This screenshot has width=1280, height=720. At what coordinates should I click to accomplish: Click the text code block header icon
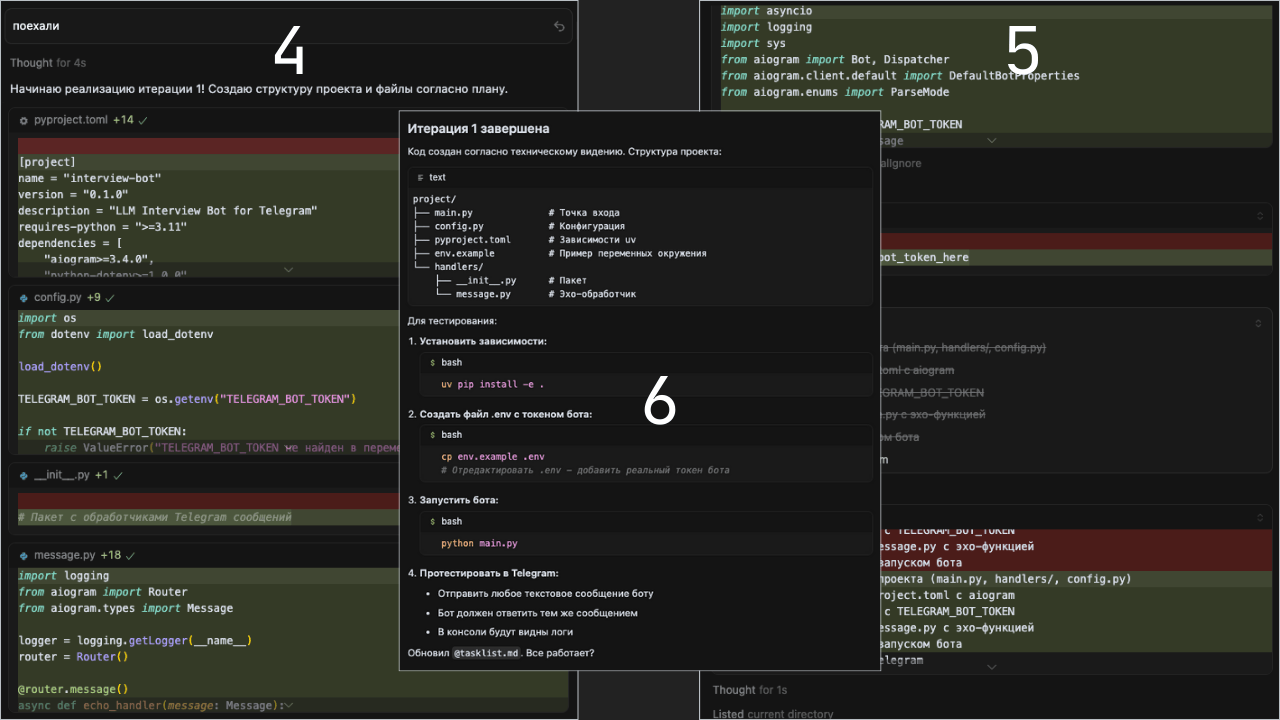point(420,177)
